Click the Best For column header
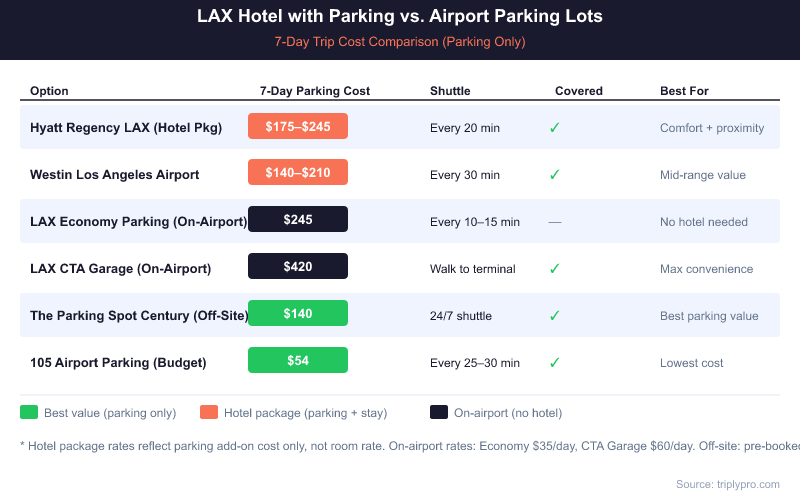Image resolution: width=800 pixels, height=500 pixels. click(x=684, y=91)
